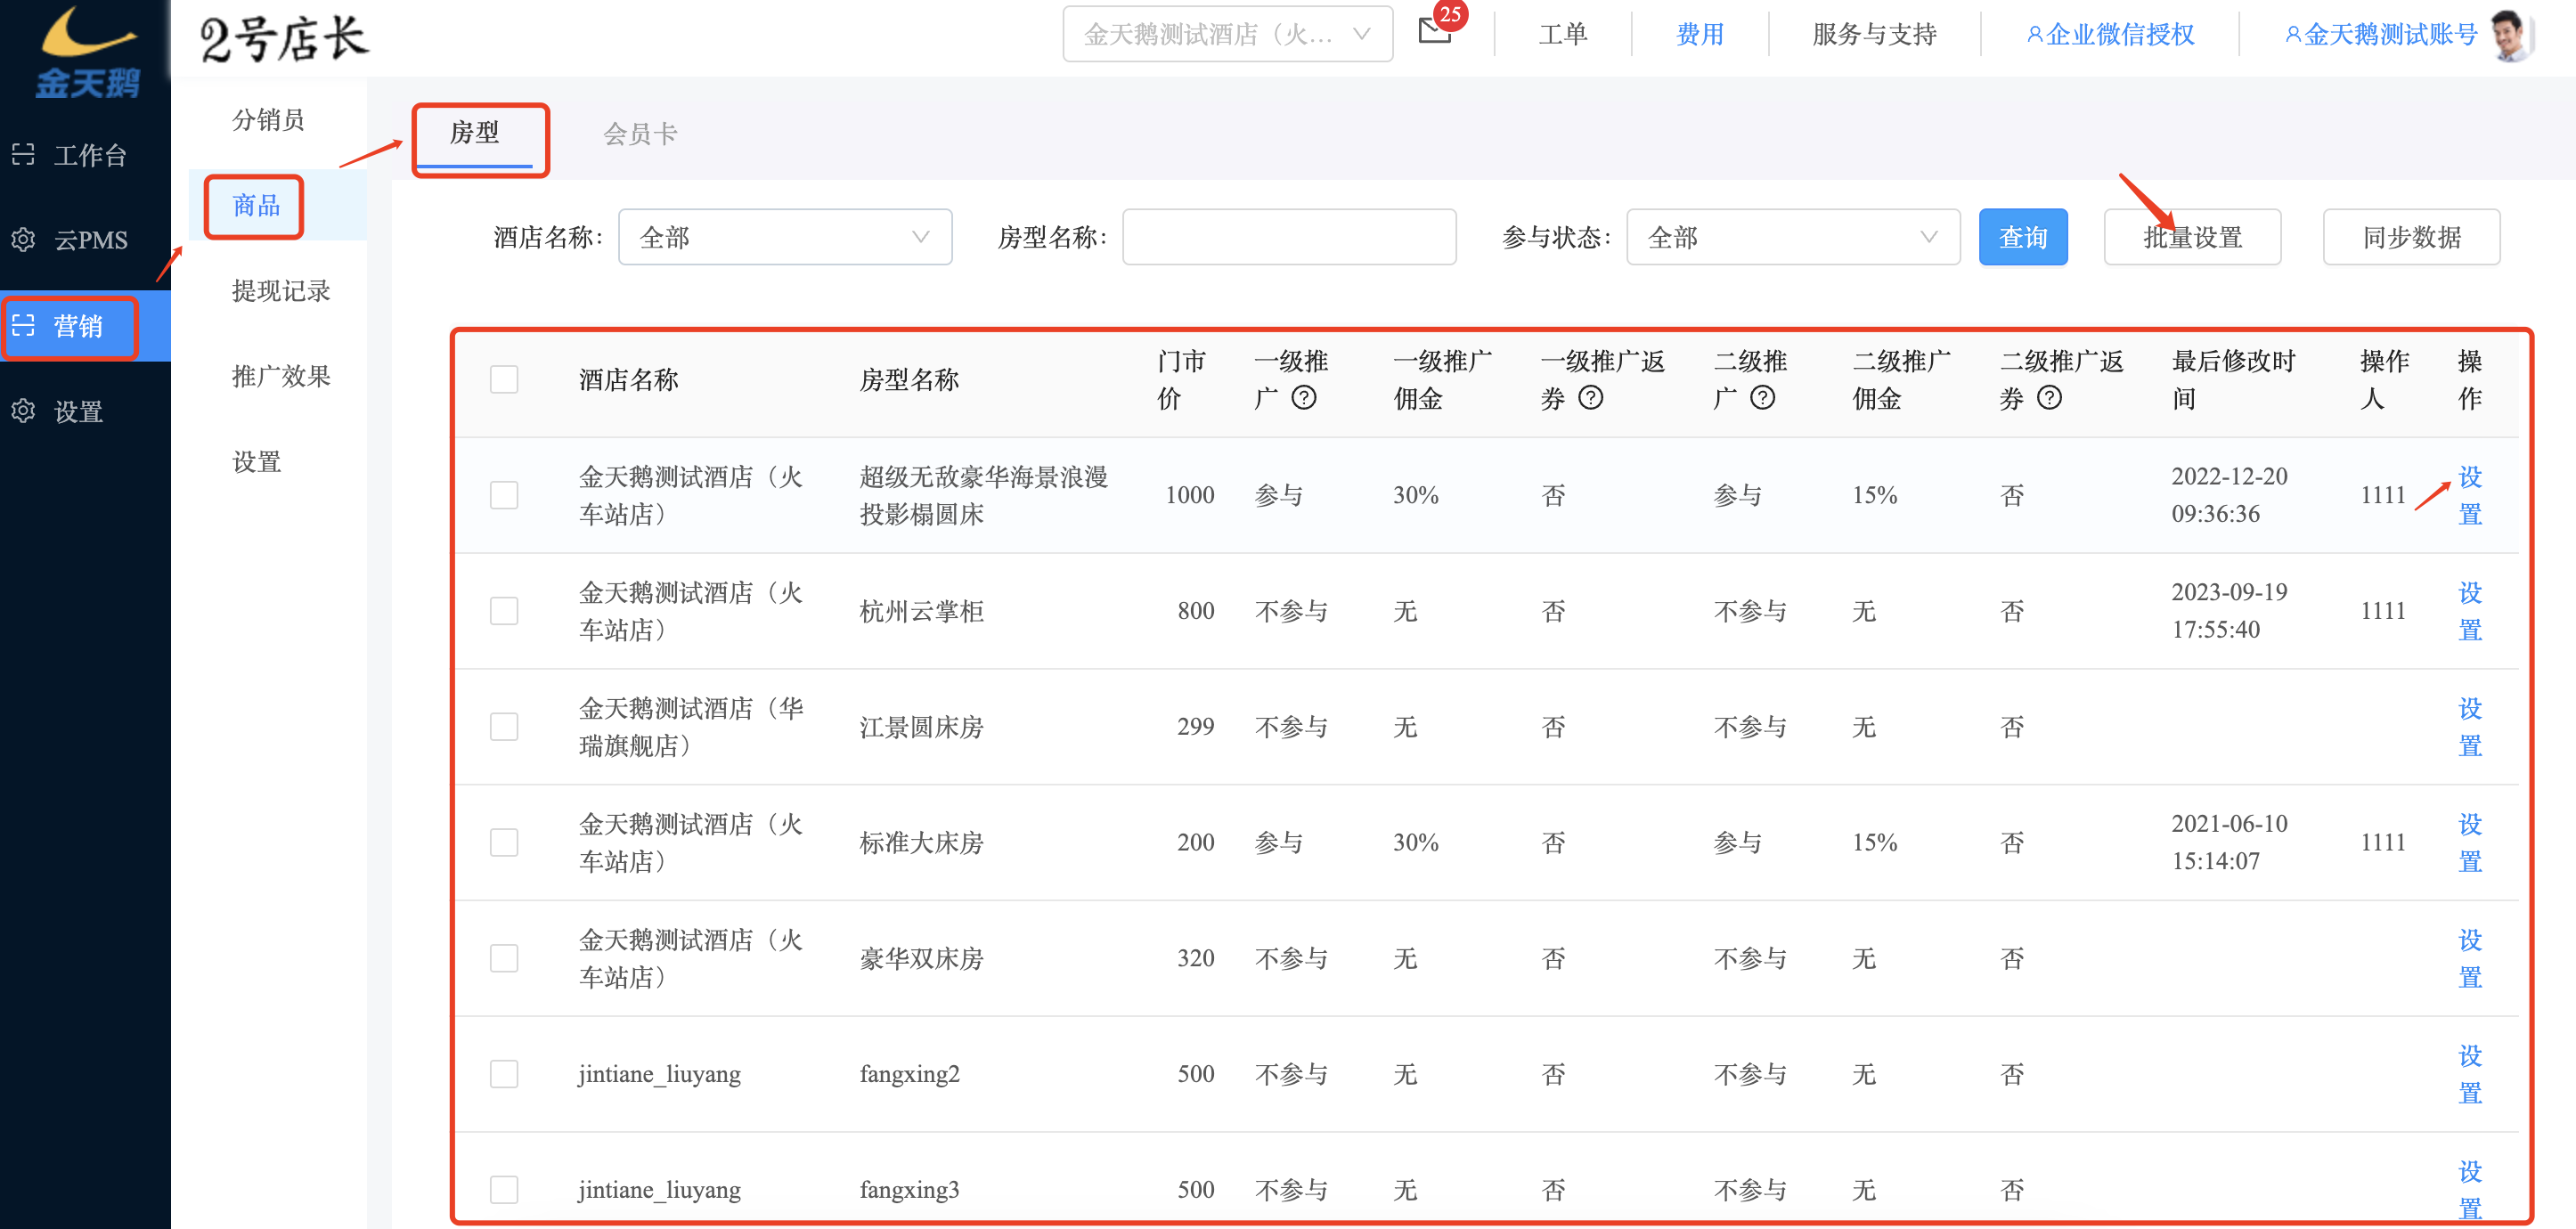The height and width of the screenshot is (1229, 2576).
Task: Click the person icon before 金天鹅测试账号
Action: click(2293, 35)
